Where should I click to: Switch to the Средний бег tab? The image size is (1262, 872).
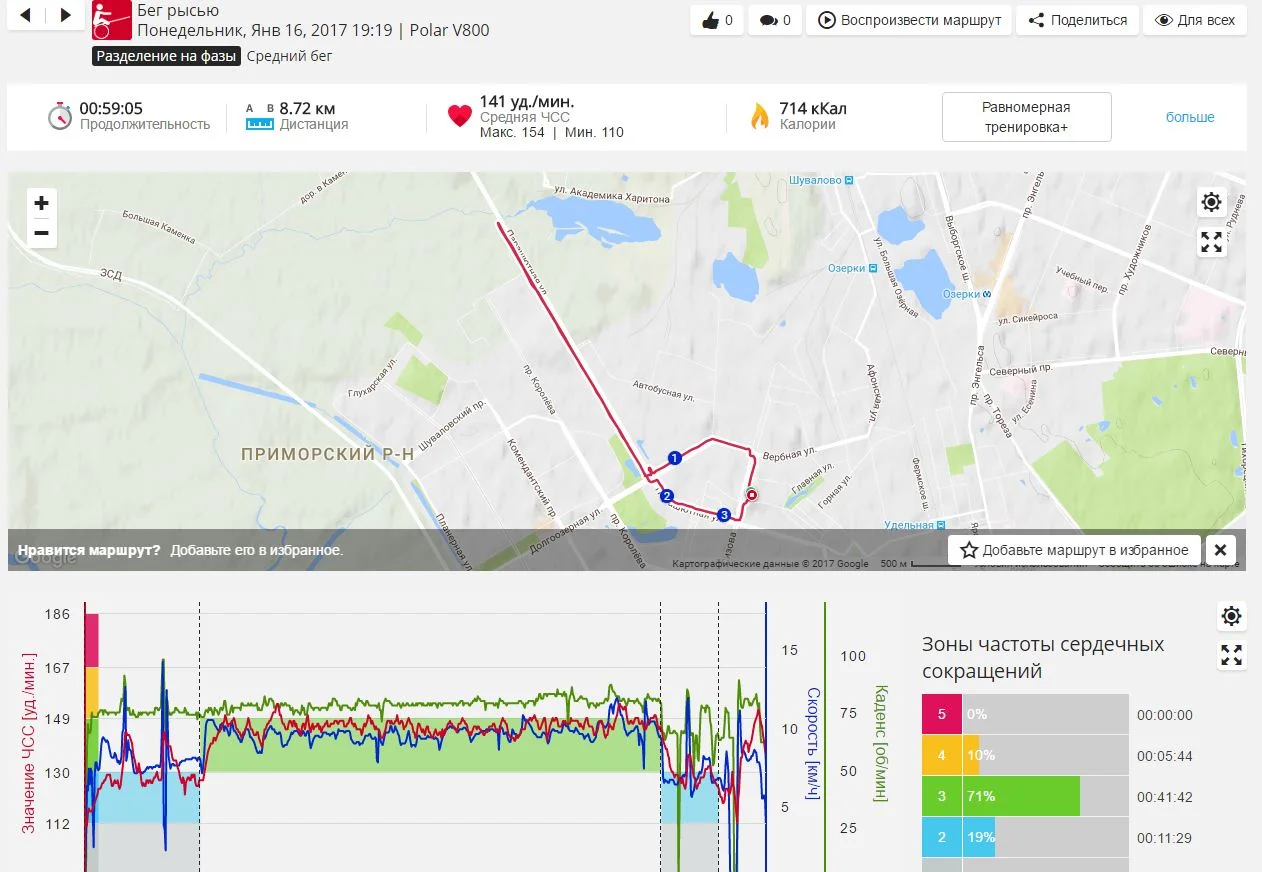[x=290, y=56]
